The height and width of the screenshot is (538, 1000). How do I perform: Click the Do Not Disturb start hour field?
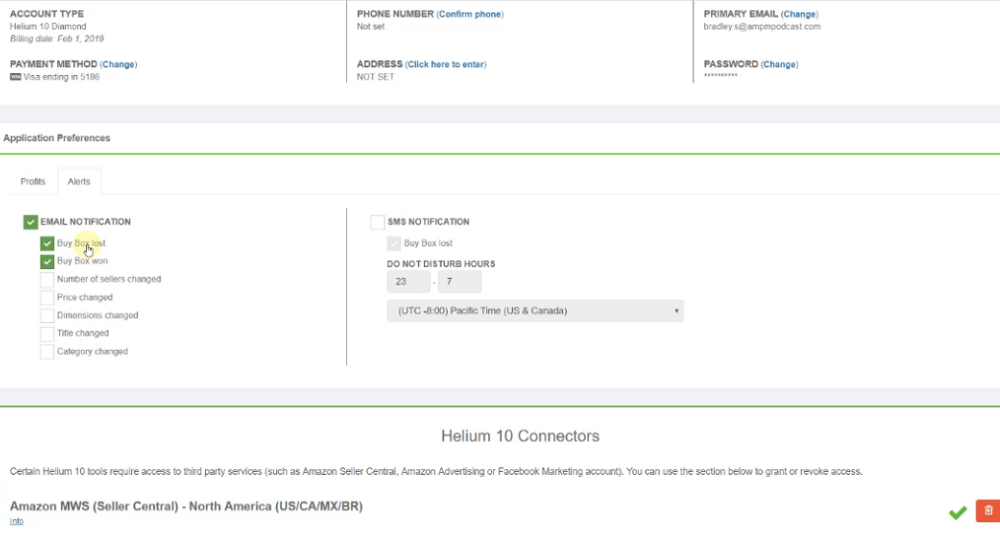coord(408,282)
